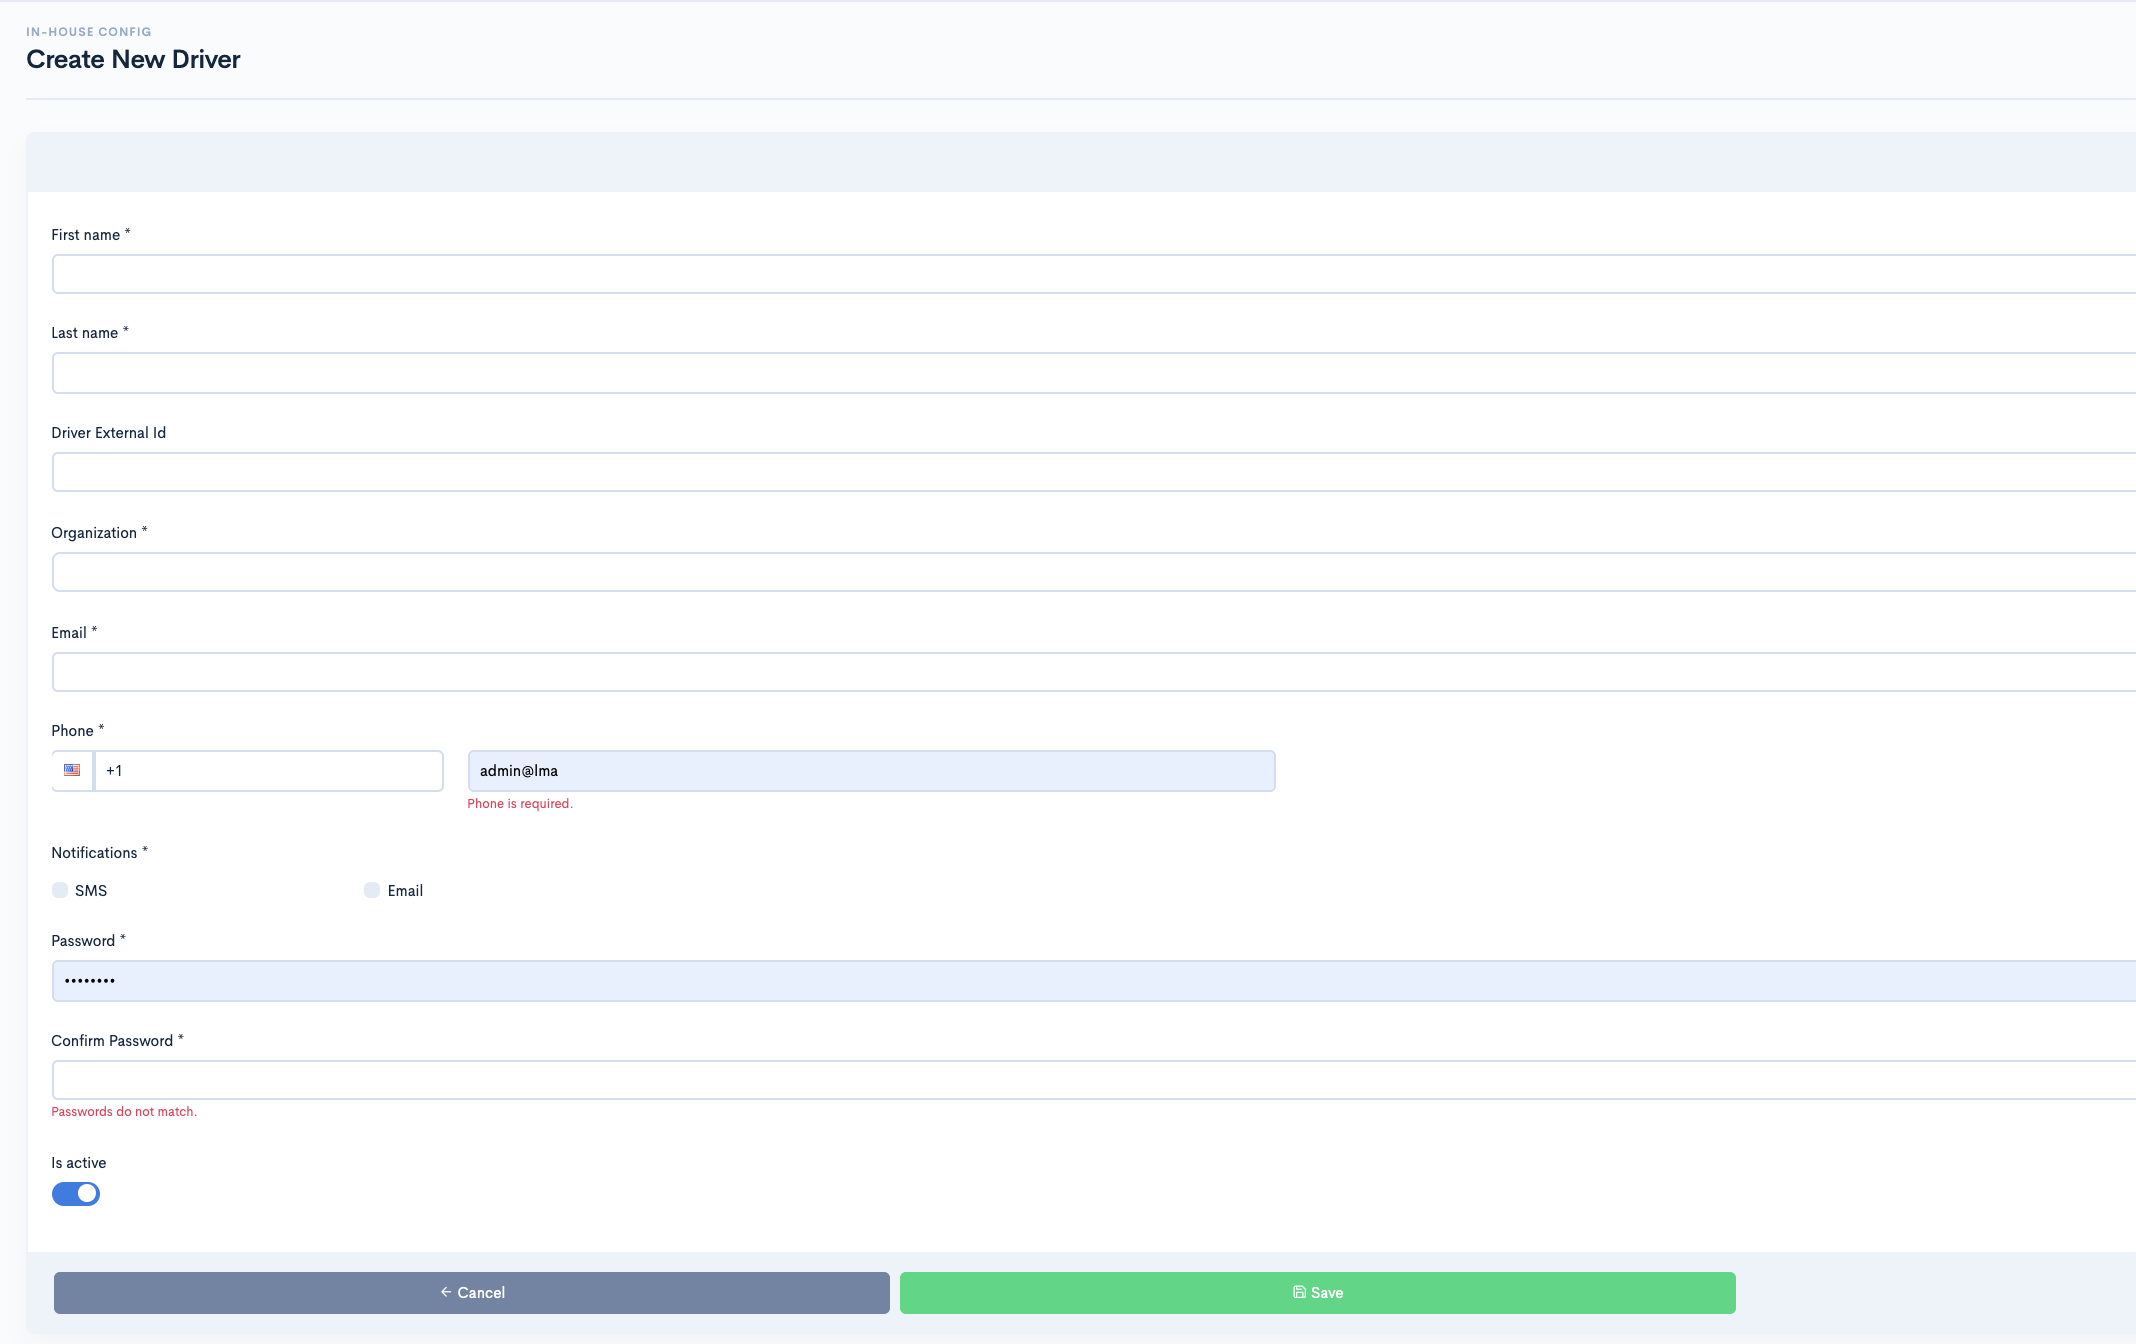Open the country flag selector for Phone

[x=72, y=771]
